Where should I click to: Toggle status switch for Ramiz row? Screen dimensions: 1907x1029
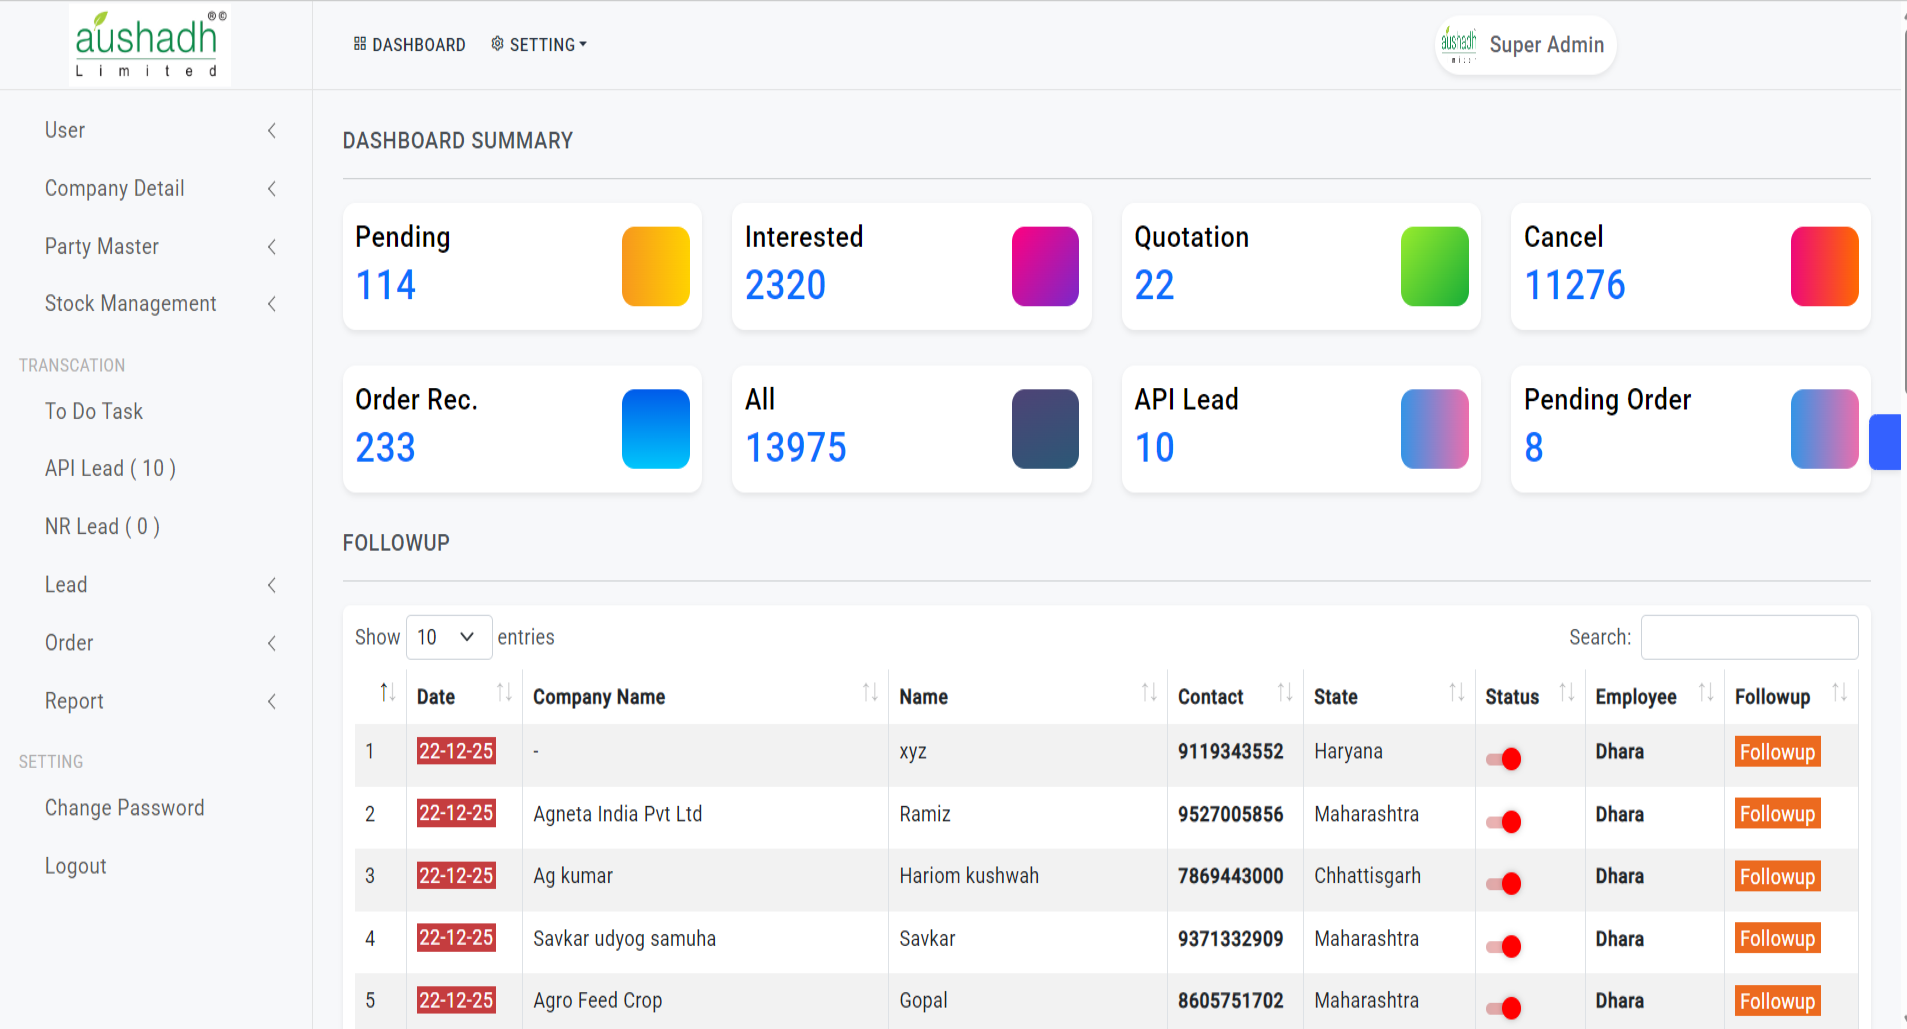[1503, 822]
